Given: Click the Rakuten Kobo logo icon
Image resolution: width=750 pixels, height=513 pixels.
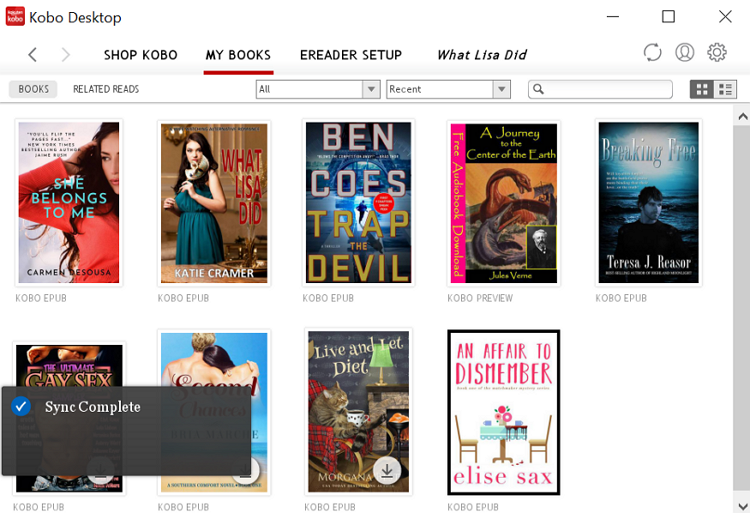Looking at the screenshot, I should coord(15,17).
